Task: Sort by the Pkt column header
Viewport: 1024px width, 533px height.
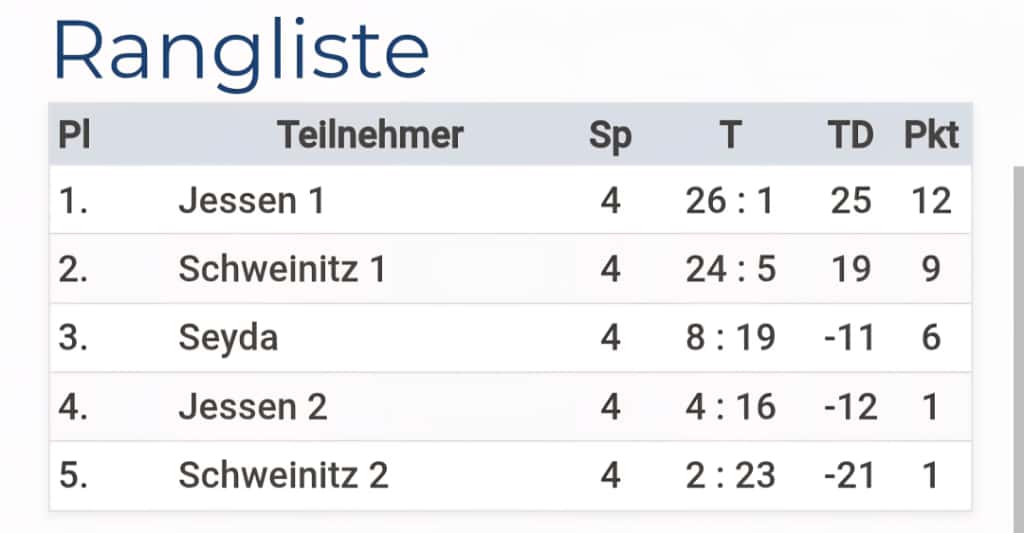Action: click(931, 134)
